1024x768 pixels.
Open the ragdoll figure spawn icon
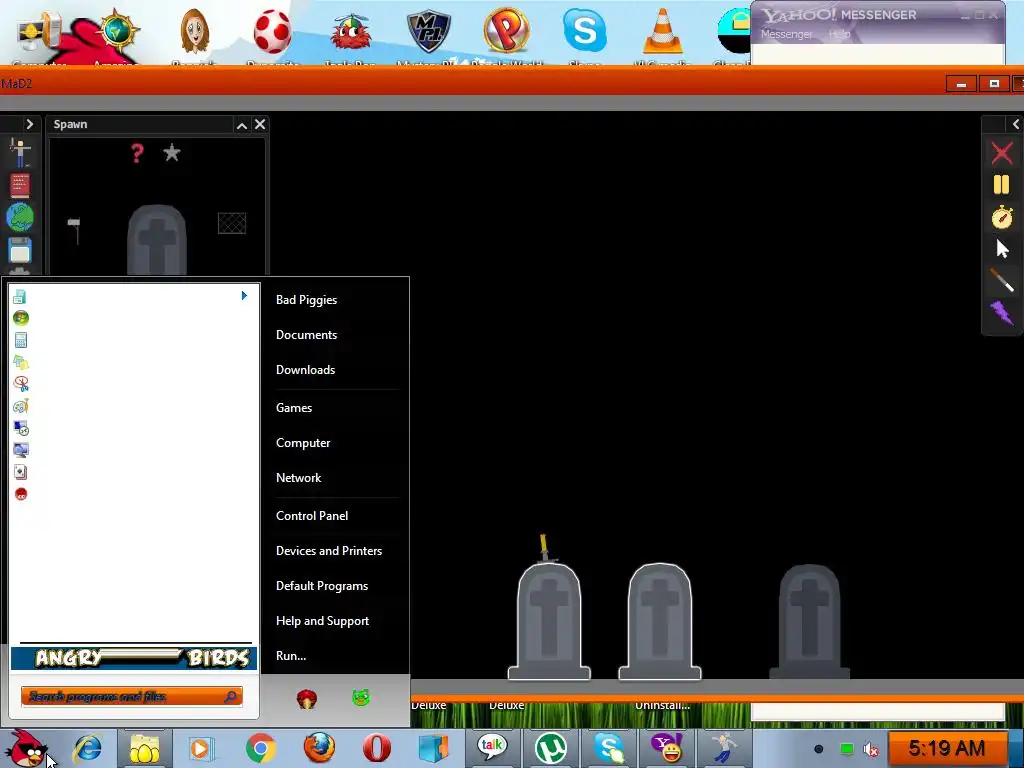point(20,153)
